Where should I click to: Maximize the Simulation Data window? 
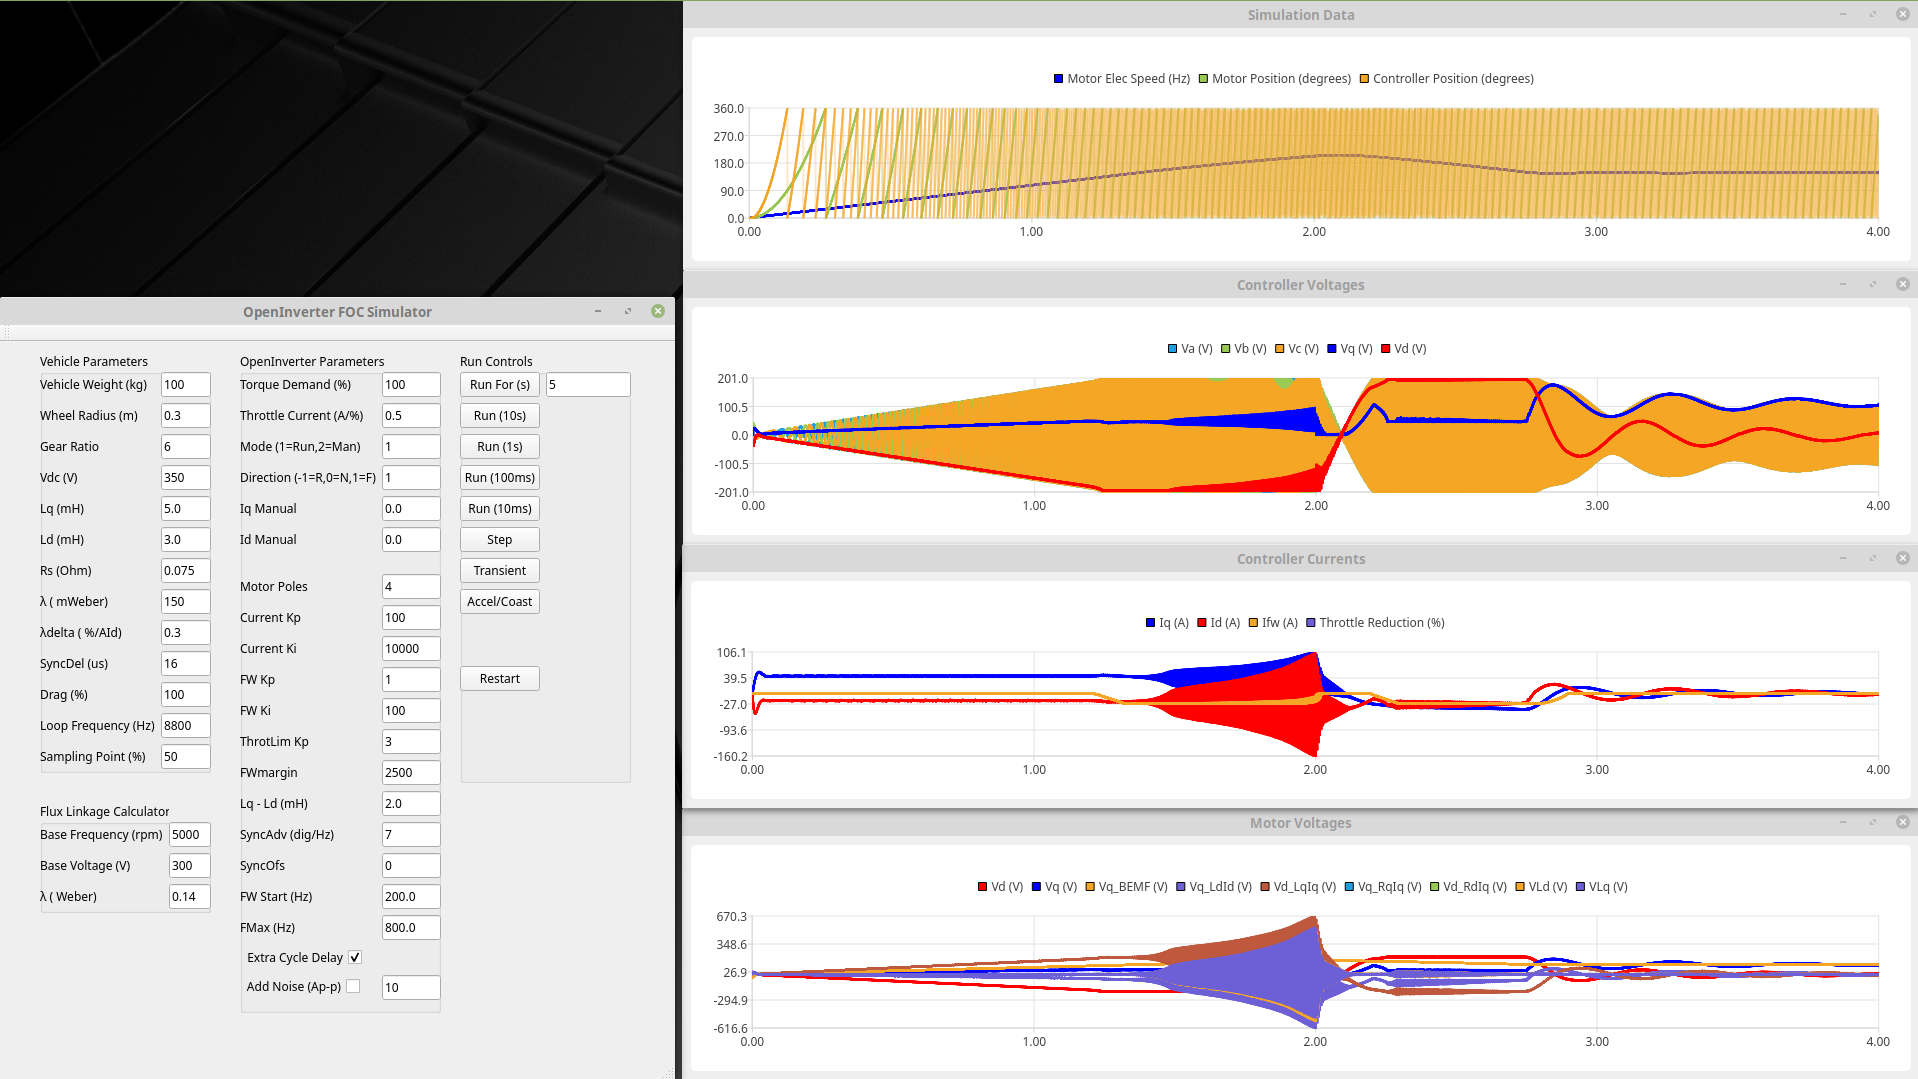pos(1873,14)
